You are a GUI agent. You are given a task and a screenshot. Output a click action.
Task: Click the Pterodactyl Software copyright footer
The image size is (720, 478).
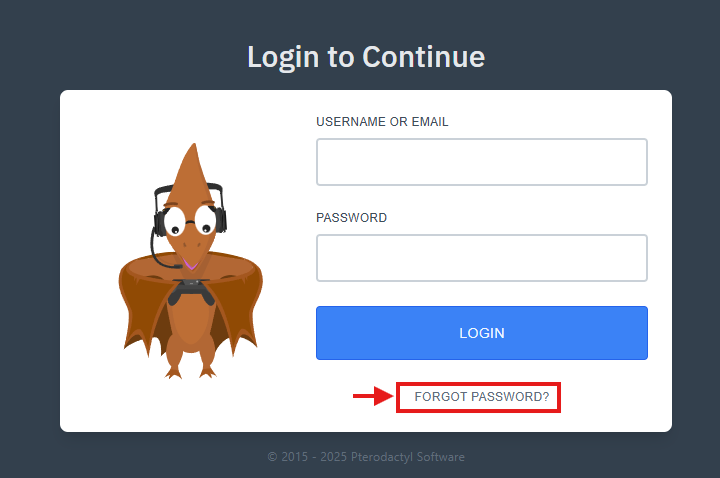[366, 457]
